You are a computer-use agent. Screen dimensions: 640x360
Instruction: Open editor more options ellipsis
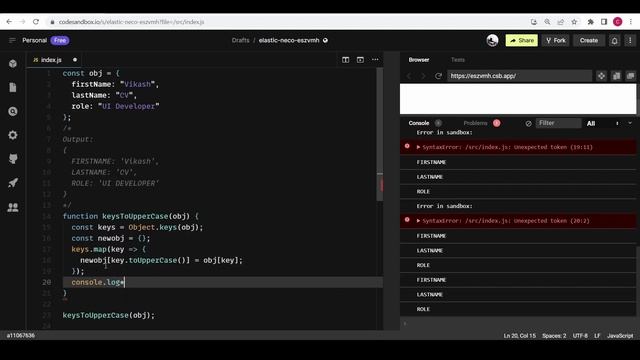[x=375, y=60]
